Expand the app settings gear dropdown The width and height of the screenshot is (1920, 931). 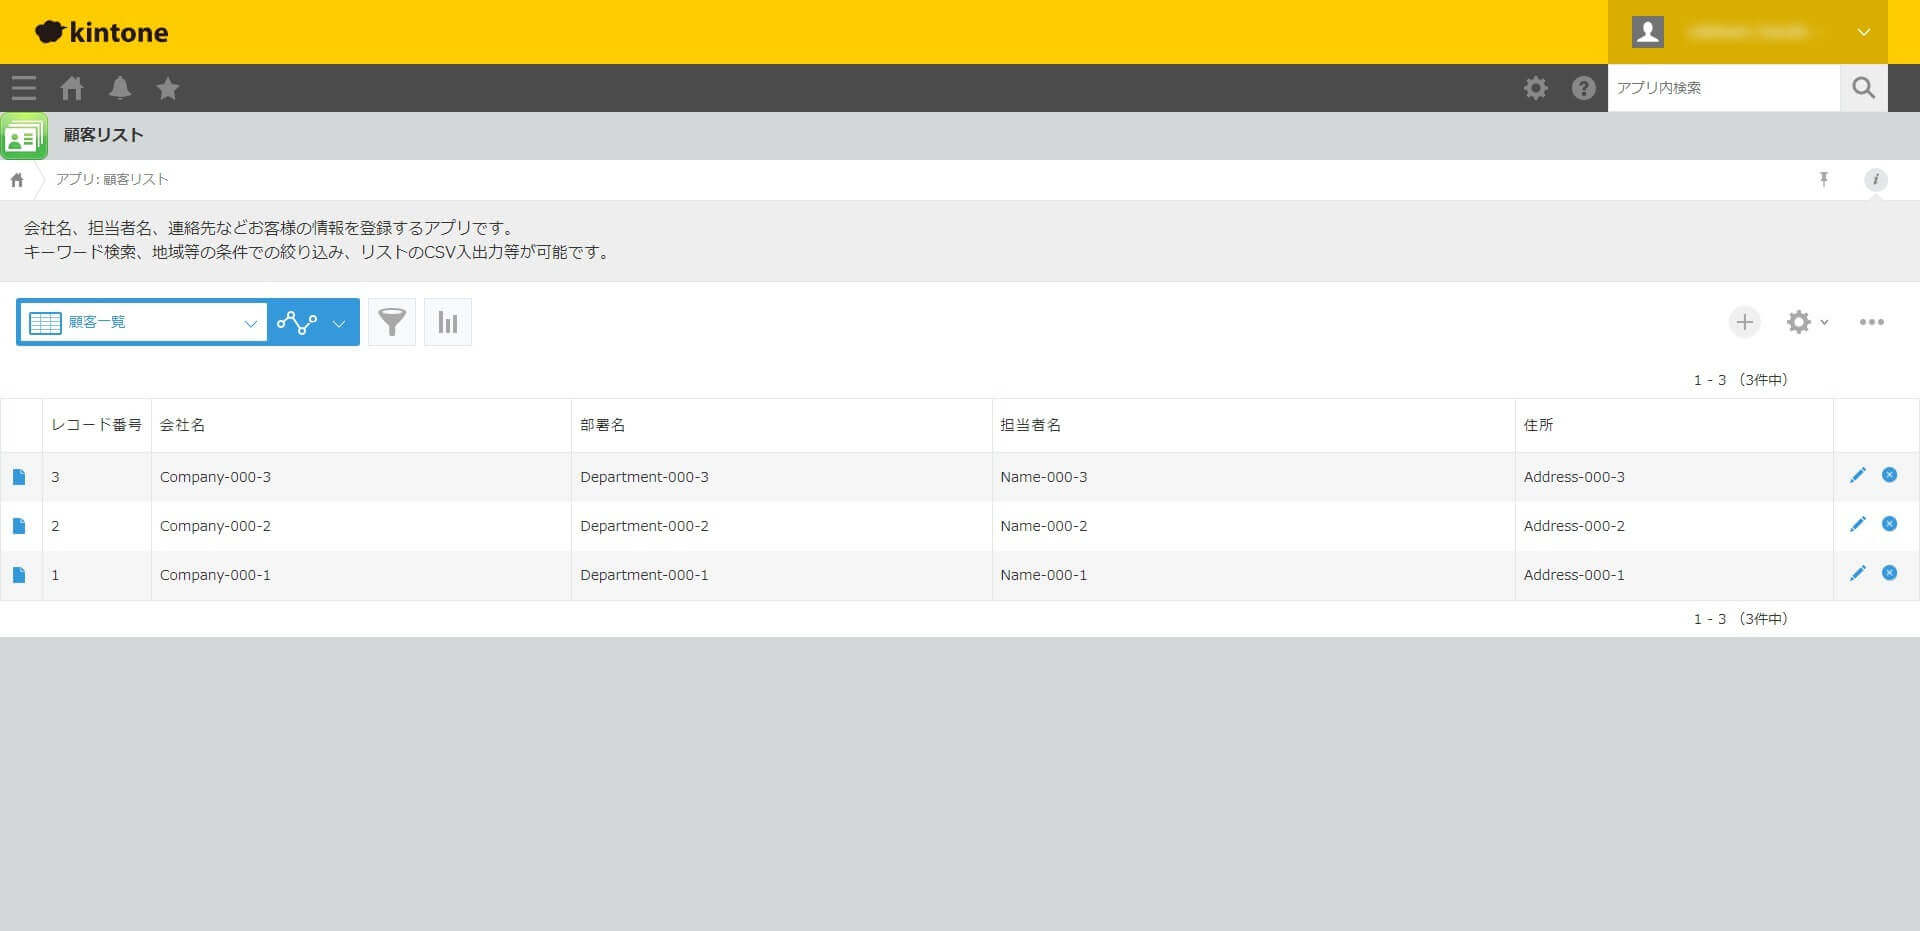pyautogui.click(x=1808, y=322)
